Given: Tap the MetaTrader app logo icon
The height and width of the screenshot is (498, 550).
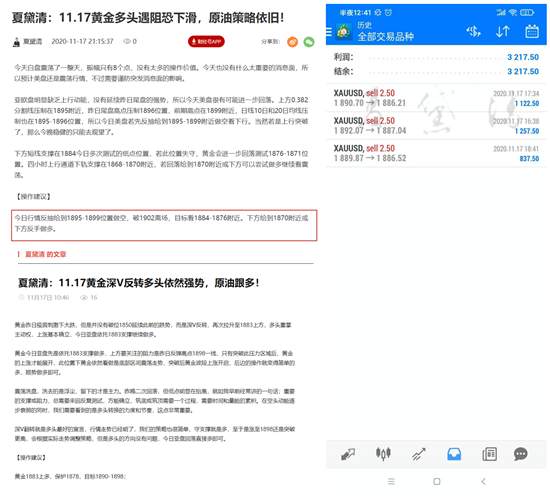Looking at the screenshot, I should click(343, 32).
